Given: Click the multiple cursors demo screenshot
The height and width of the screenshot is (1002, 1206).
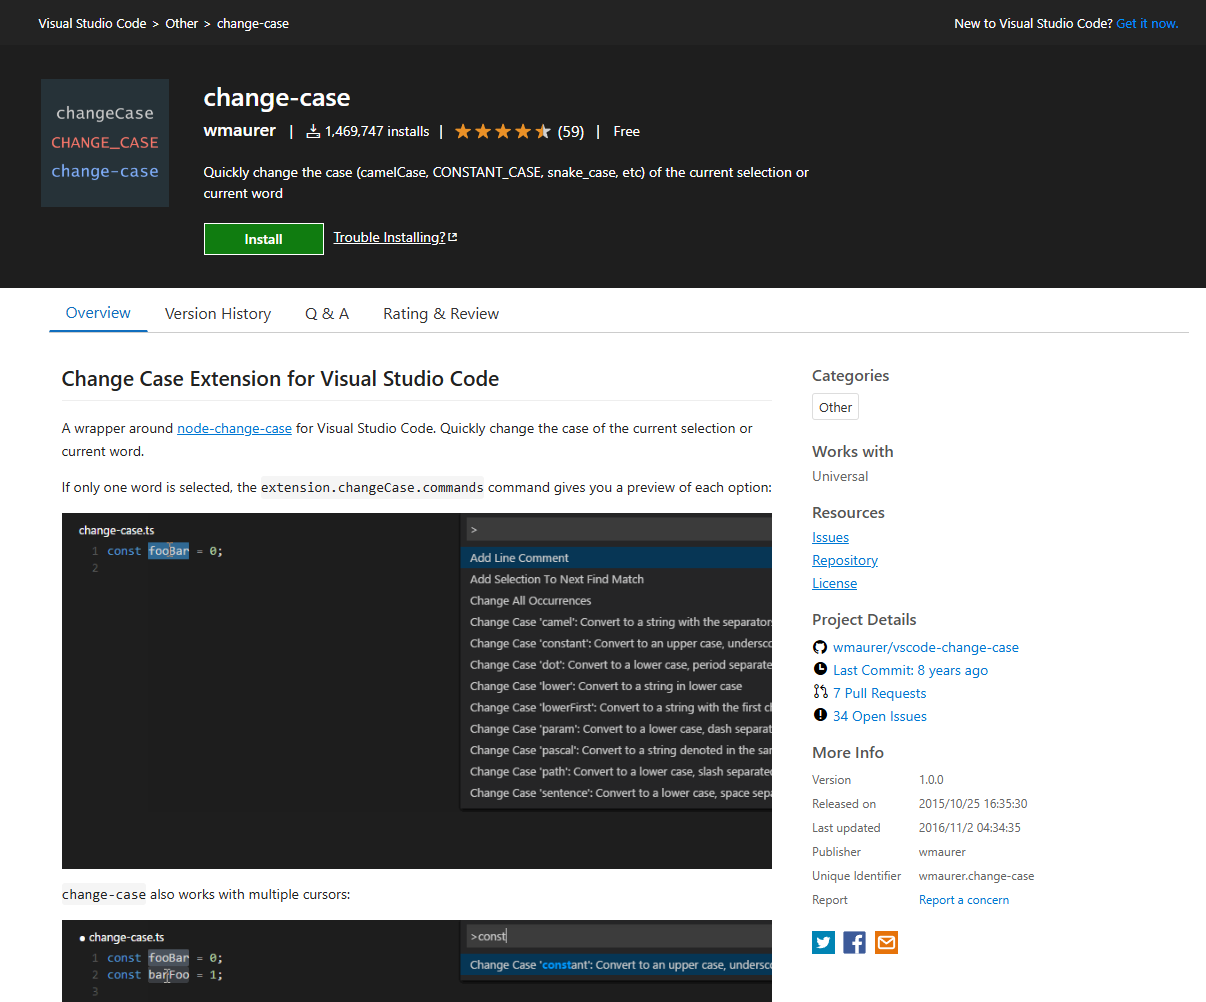Looking at the screenshot, I should pos(417,961).
